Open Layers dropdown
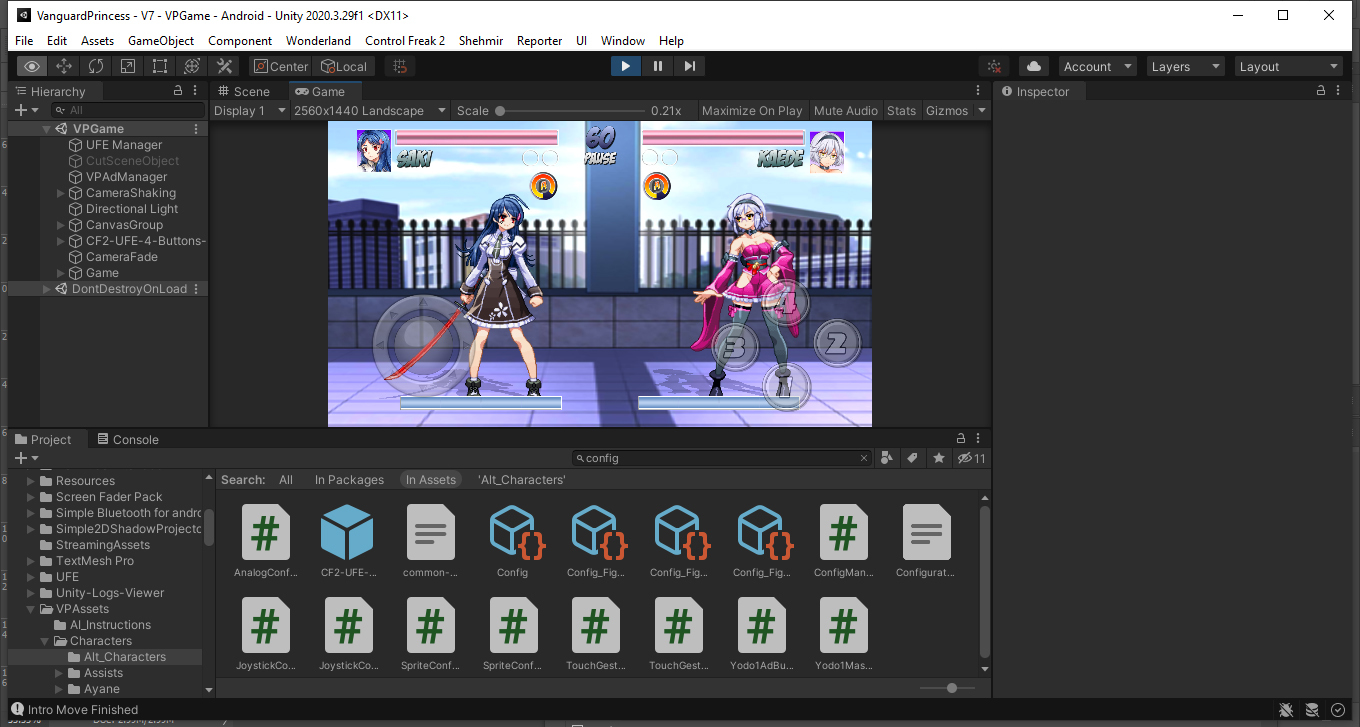The width and height of the screenshot is (1360, 727). [x=1186, y=66]
